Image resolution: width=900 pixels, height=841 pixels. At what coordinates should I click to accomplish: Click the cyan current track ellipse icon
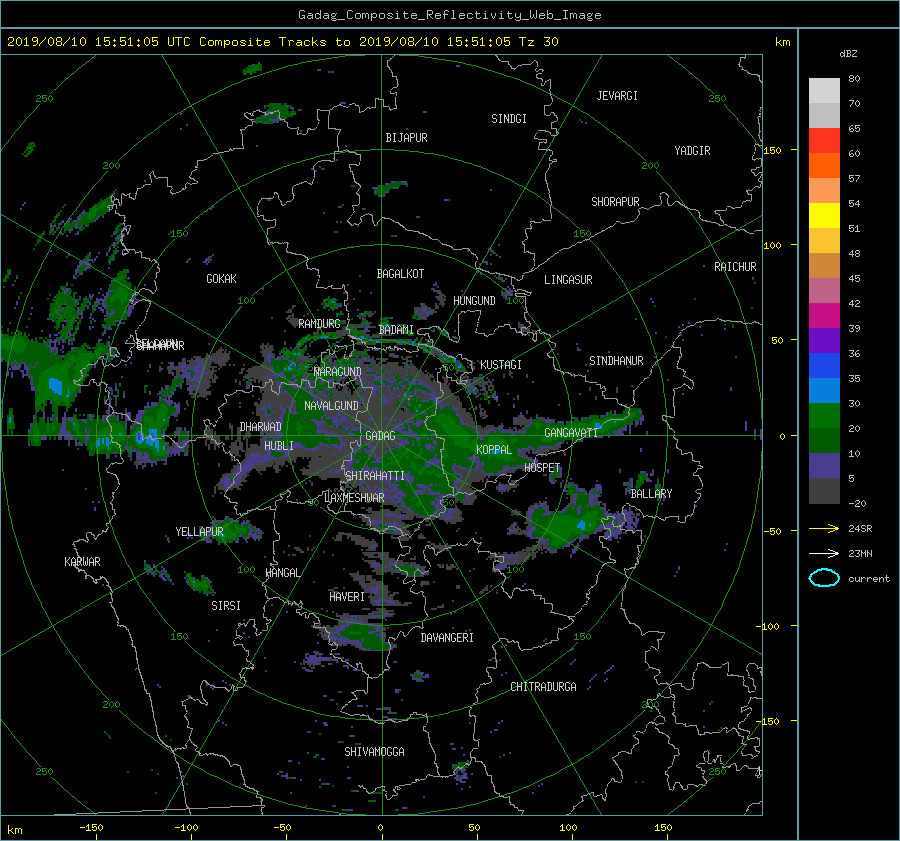coord(824,578)
